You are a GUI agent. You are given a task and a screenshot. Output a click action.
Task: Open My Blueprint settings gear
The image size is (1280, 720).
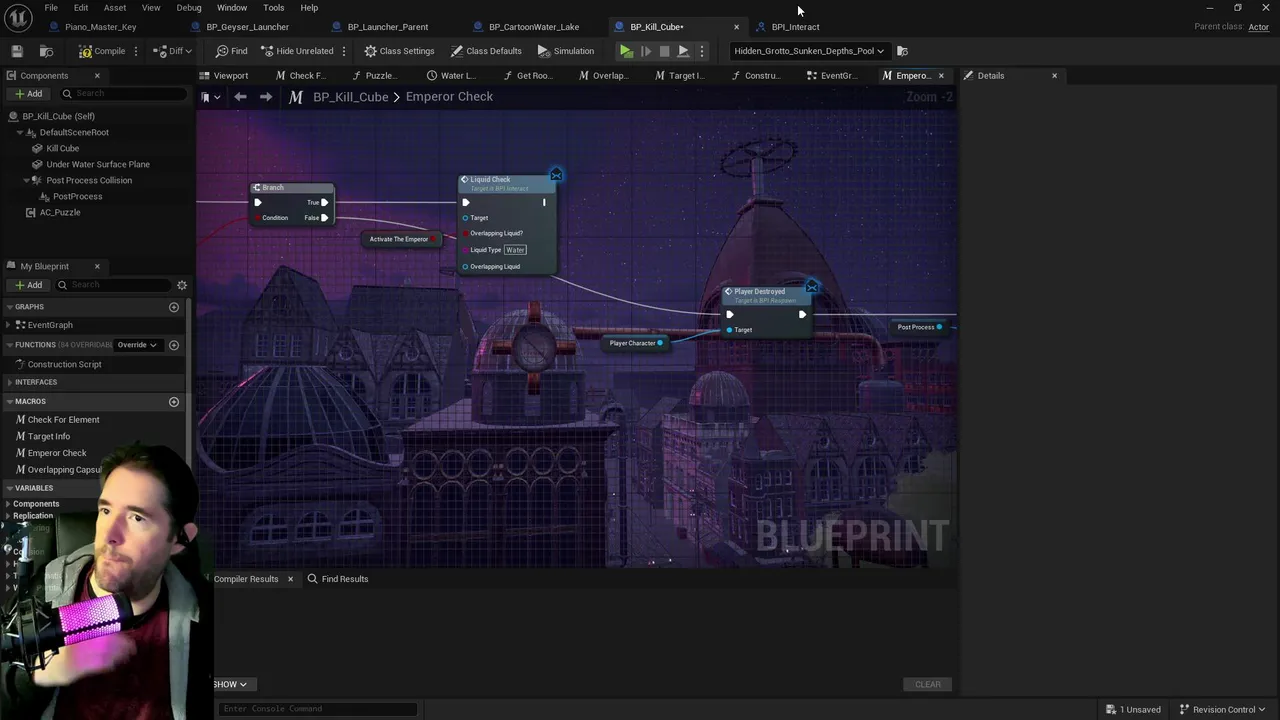coord(182,285)
